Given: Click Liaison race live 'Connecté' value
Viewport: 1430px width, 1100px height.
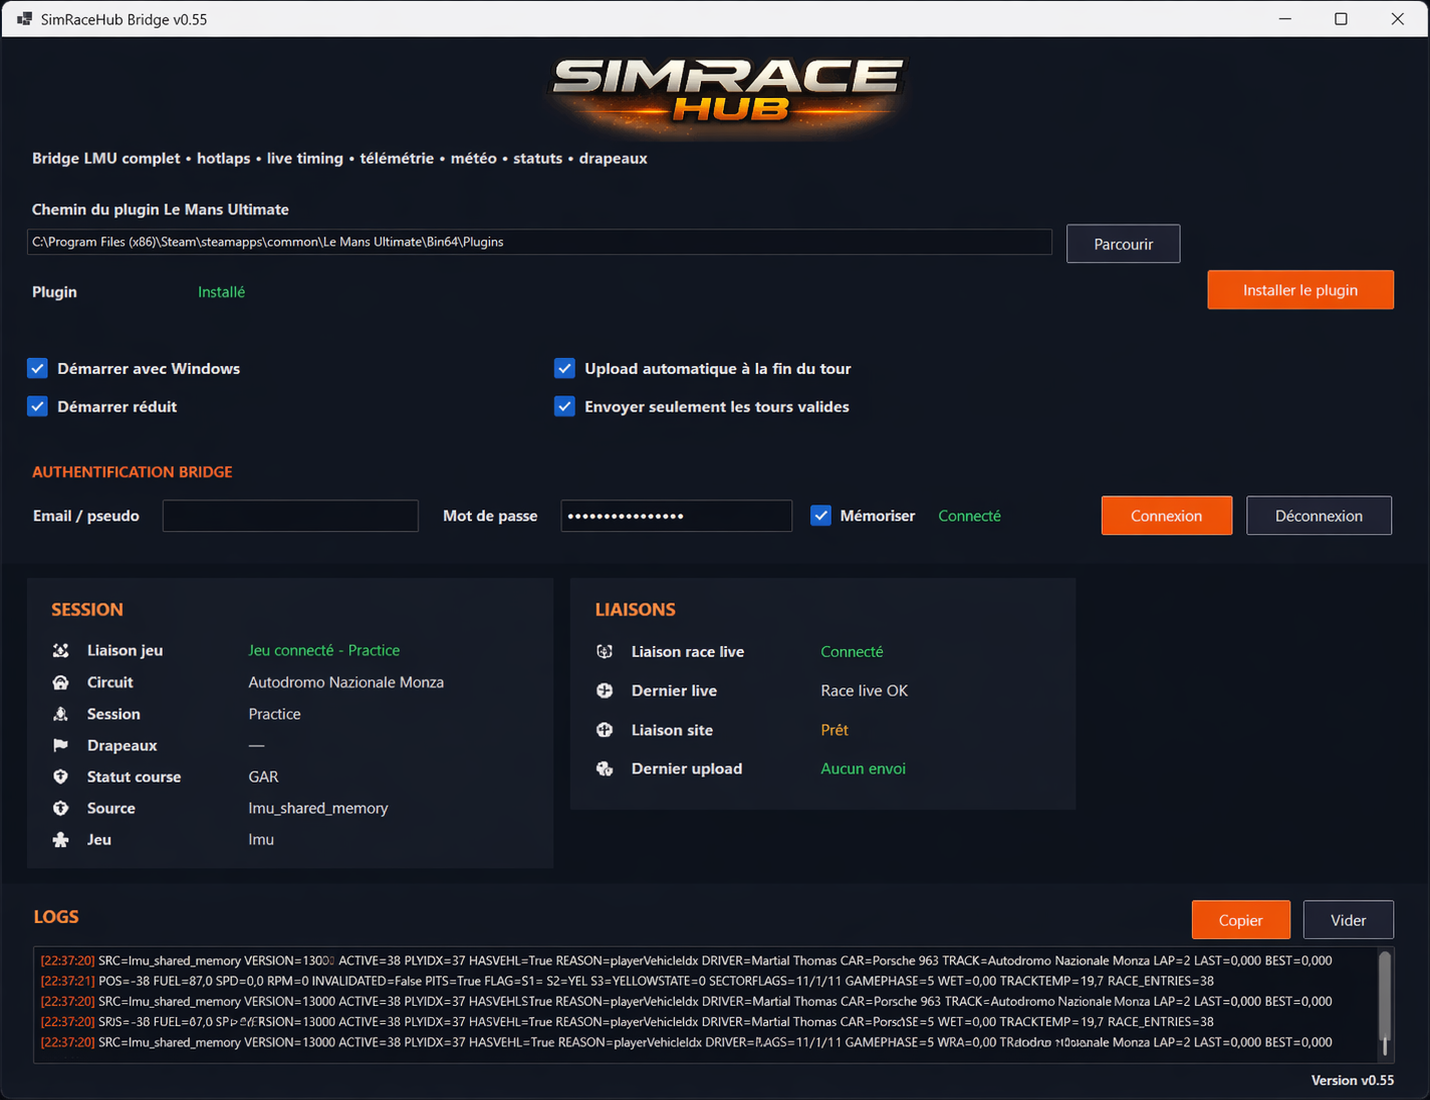Looking at the screenshot, I should pos(852,651).
